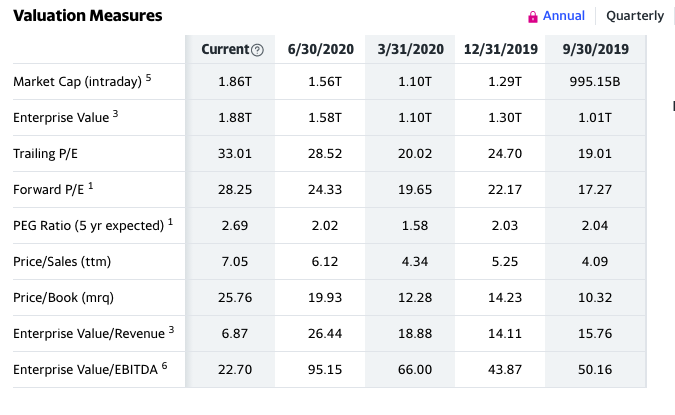Screen dimensions: 675x415
Task: Click the help icon next to Current
Action: coord(257,50)
